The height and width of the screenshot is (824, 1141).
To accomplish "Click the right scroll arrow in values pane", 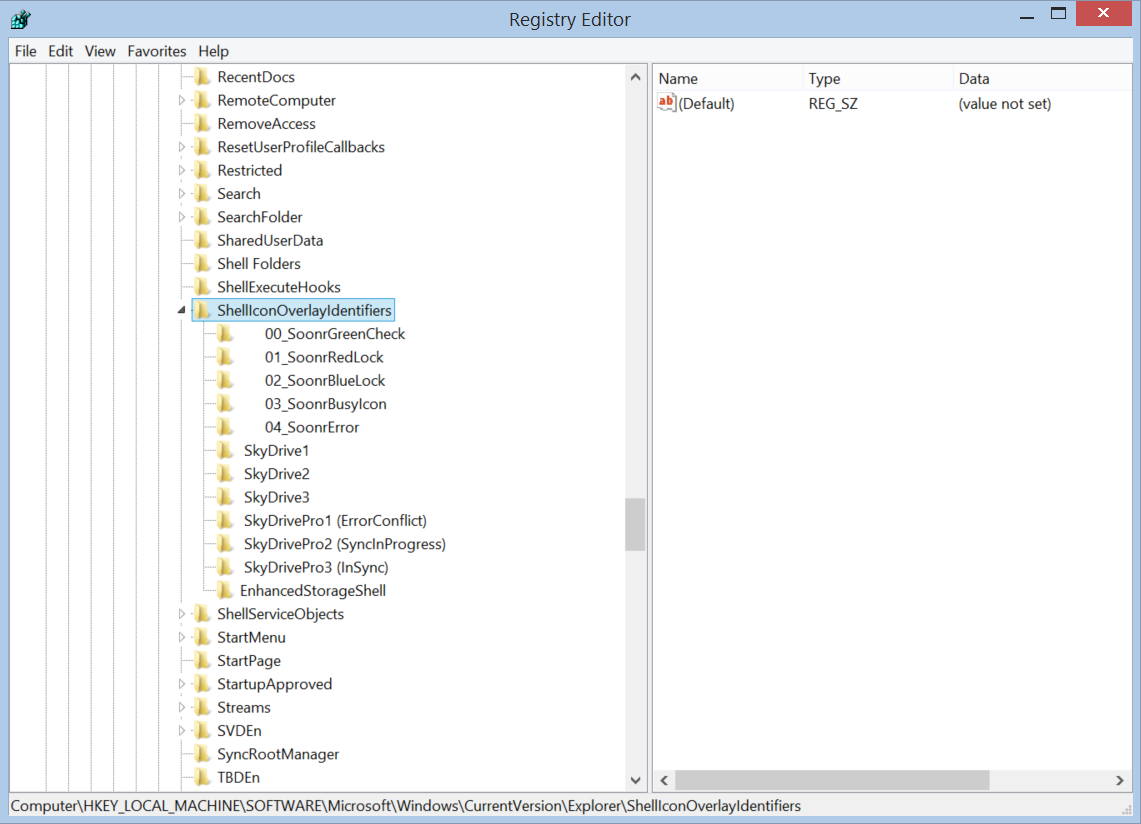I will [x=1120, y=780].
